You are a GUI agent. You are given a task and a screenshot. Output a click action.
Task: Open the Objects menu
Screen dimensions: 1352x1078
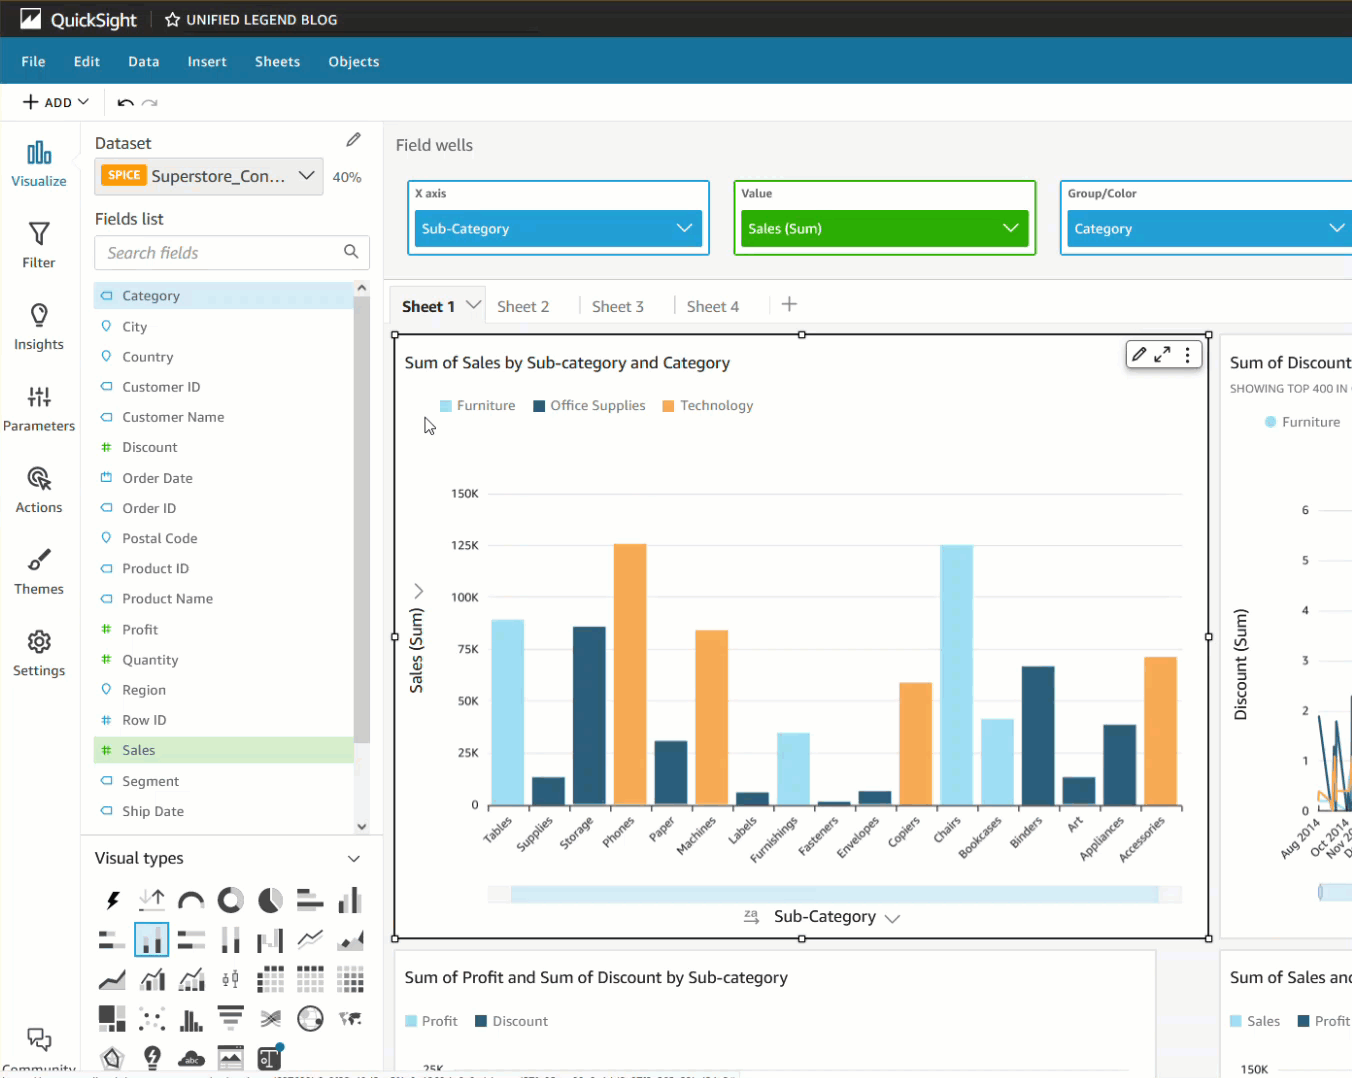[x=354, y=61]
